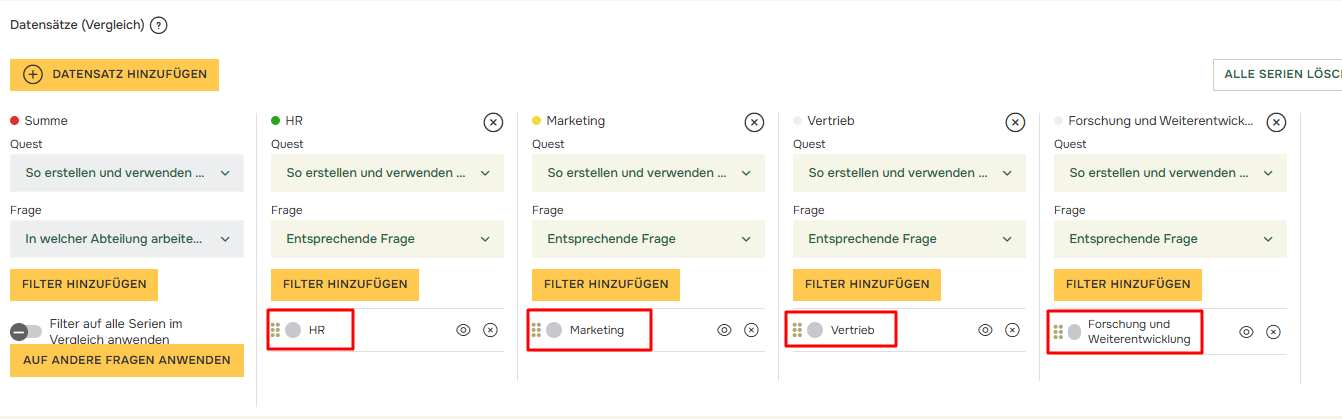Viewport: 1342px width, 419px height.
Task: Click the drag handle of the Marketing filter
Action: point(536,330)
